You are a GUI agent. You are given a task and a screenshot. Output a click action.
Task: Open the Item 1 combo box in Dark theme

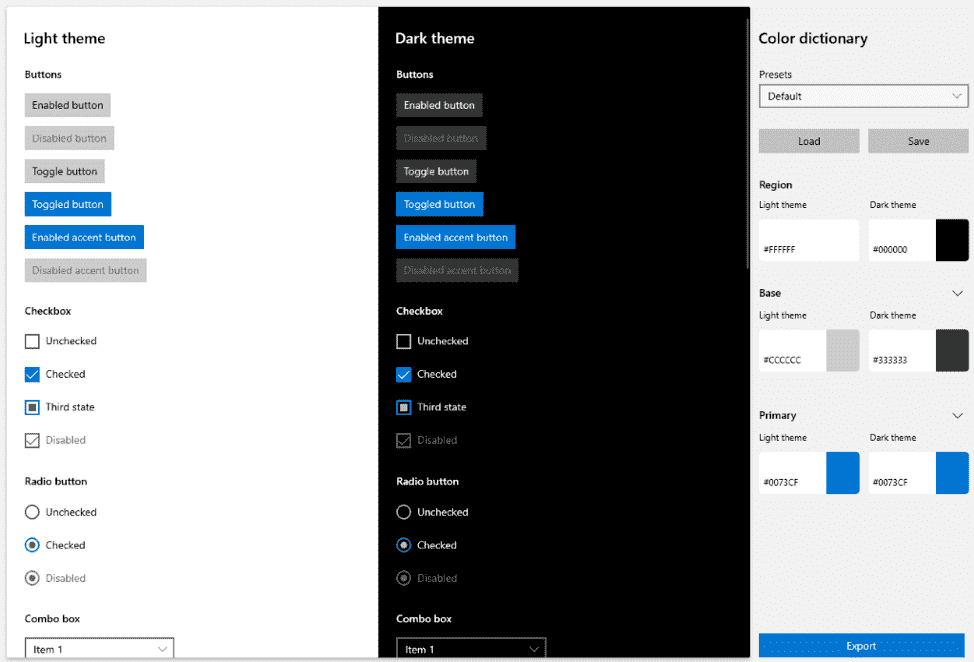coord(471,649)
